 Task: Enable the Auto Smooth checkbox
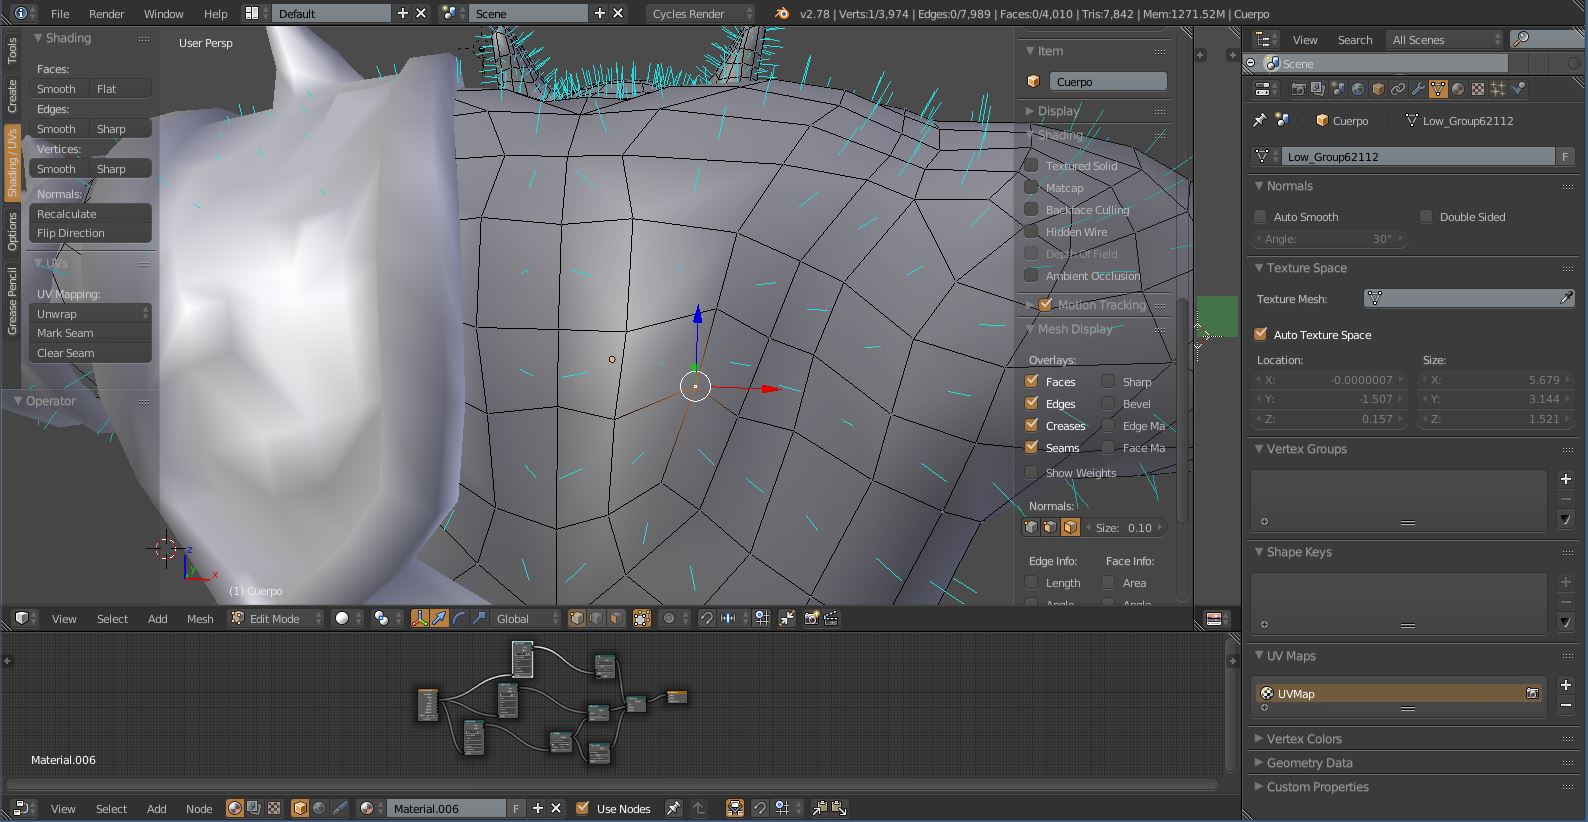[x=1260, y=217]
